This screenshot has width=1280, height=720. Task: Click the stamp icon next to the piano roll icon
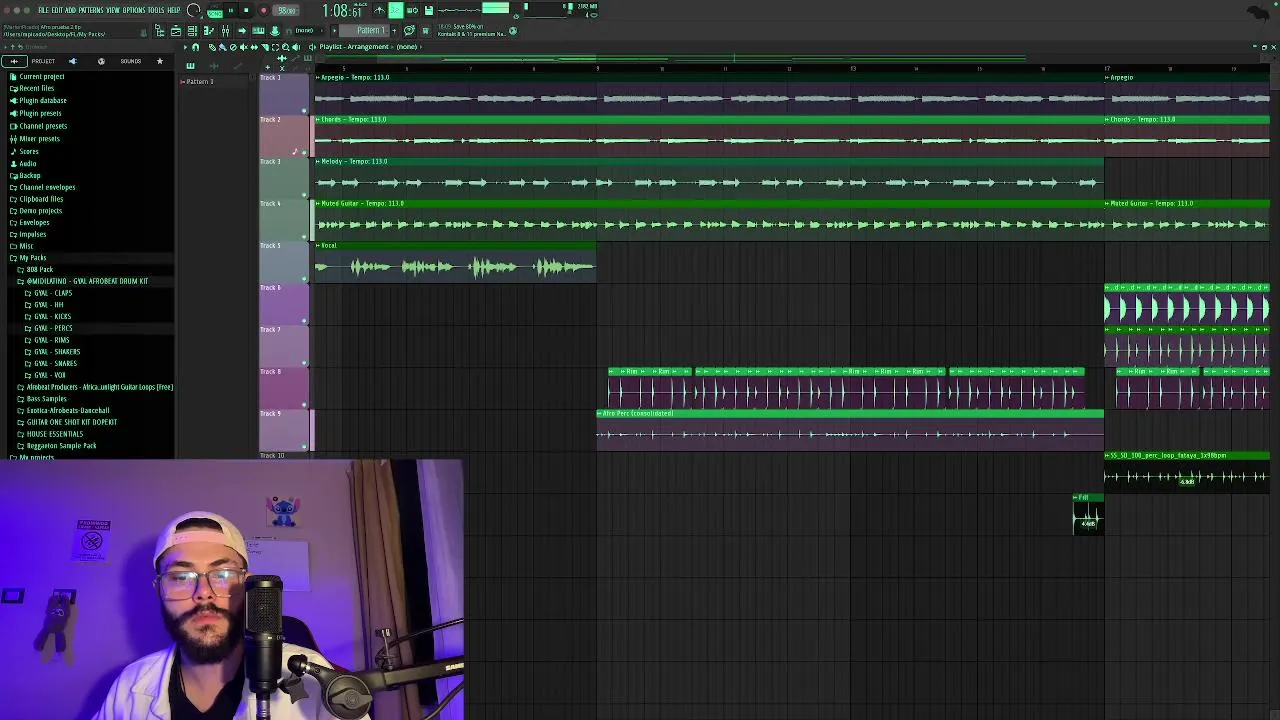click(274, 31)
